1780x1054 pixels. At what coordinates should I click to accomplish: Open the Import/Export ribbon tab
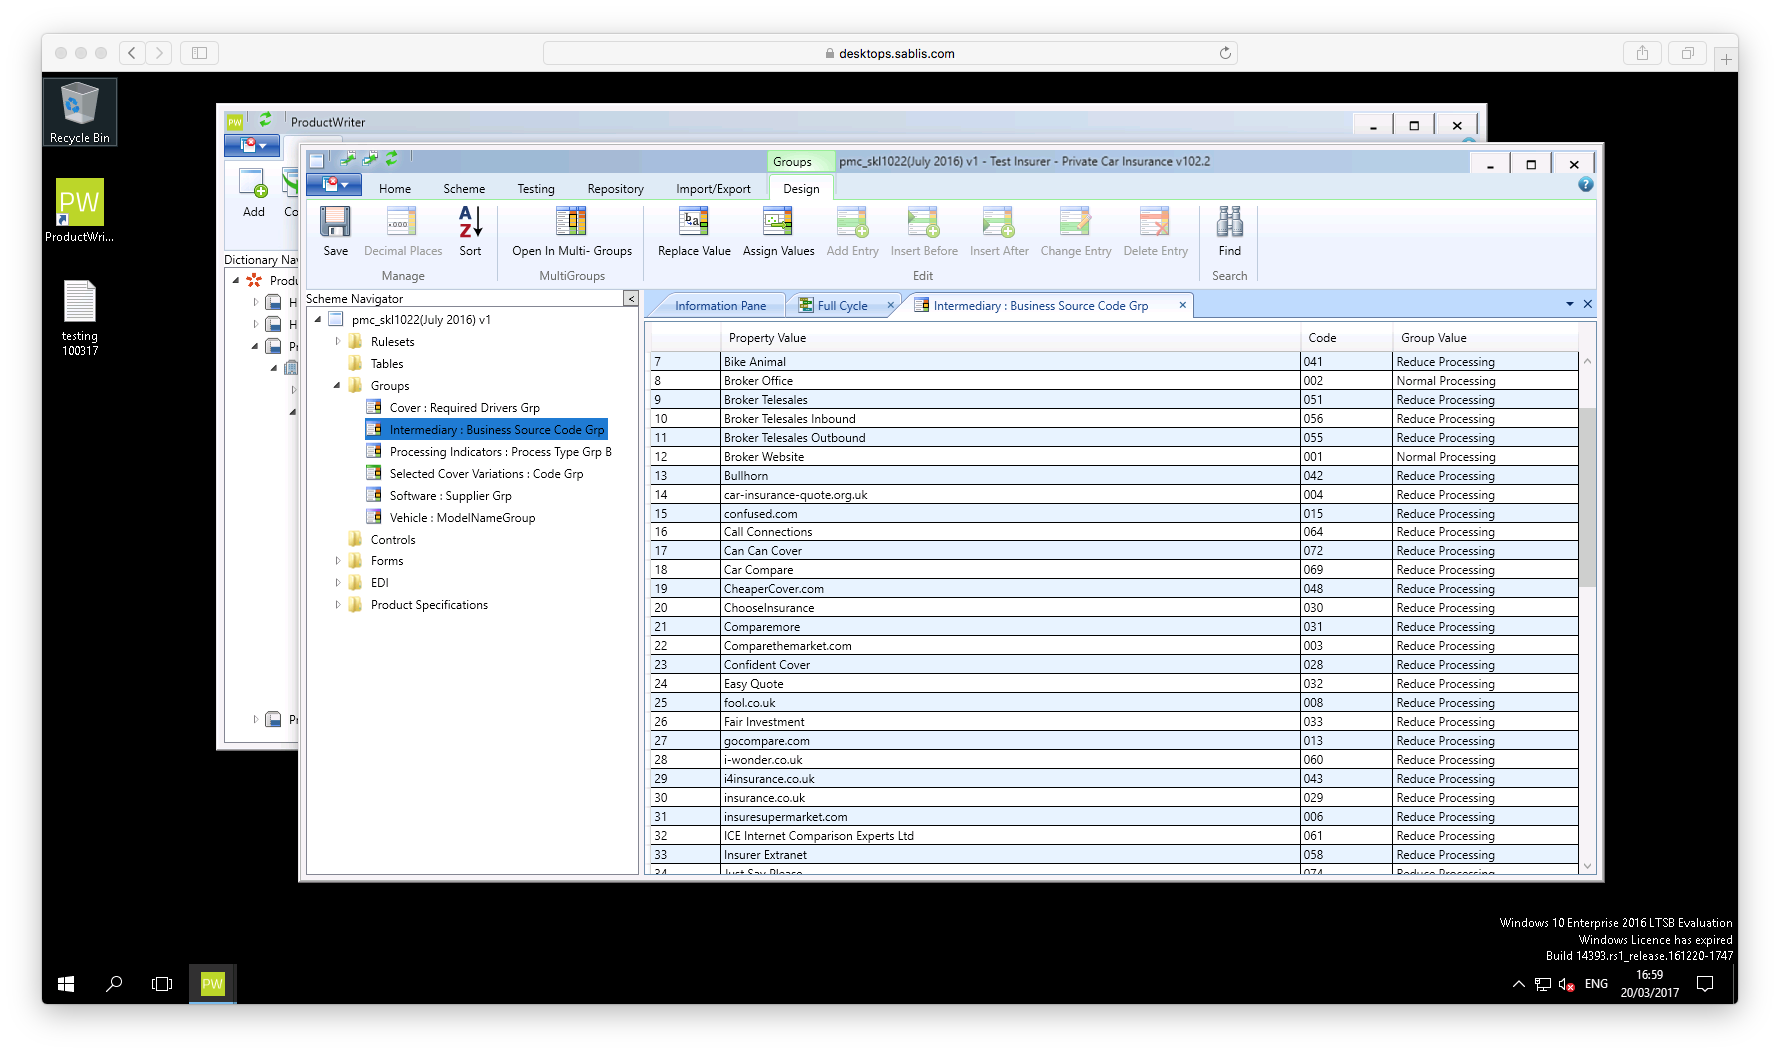713,189
